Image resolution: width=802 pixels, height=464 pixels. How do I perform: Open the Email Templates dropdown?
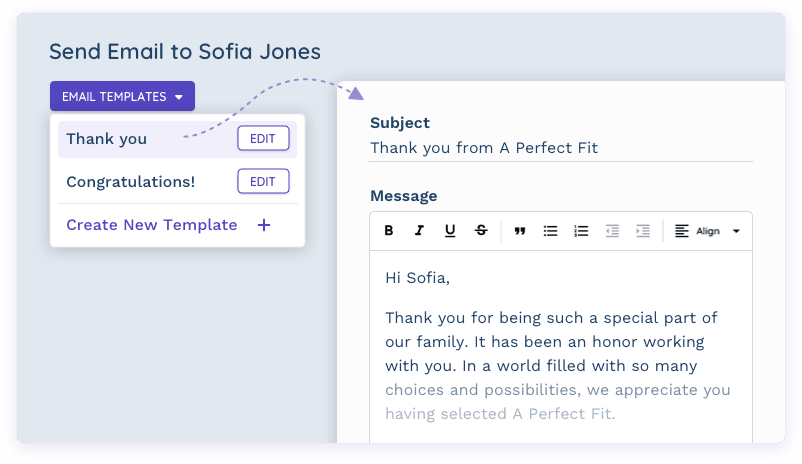pos(122,97)
